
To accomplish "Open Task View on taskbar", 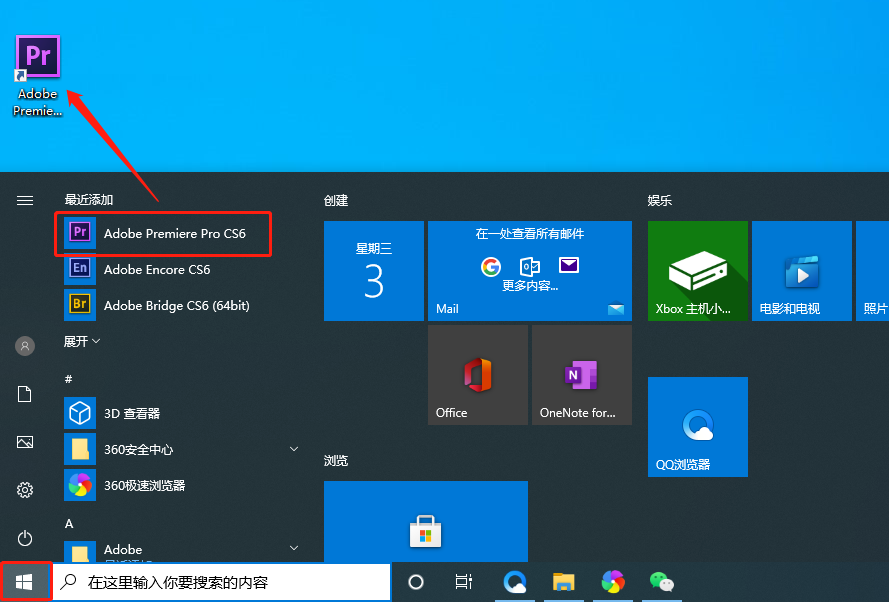I will click(464, 582).
